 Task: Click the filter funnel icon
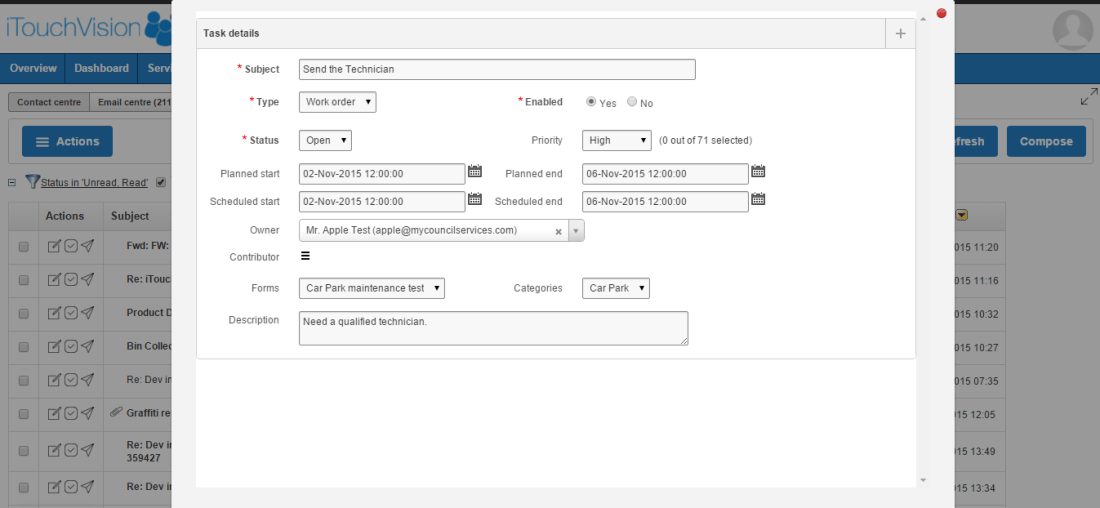click(x=32, y=182)
